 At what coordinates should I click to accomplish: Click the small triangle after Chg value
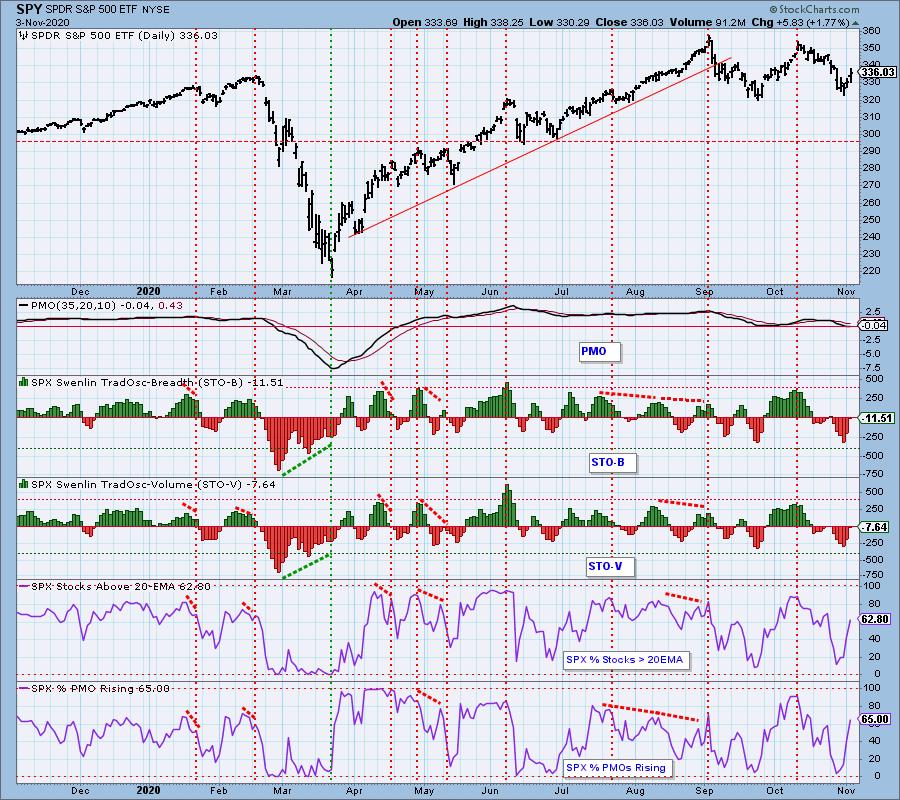[x=855, y=23]
